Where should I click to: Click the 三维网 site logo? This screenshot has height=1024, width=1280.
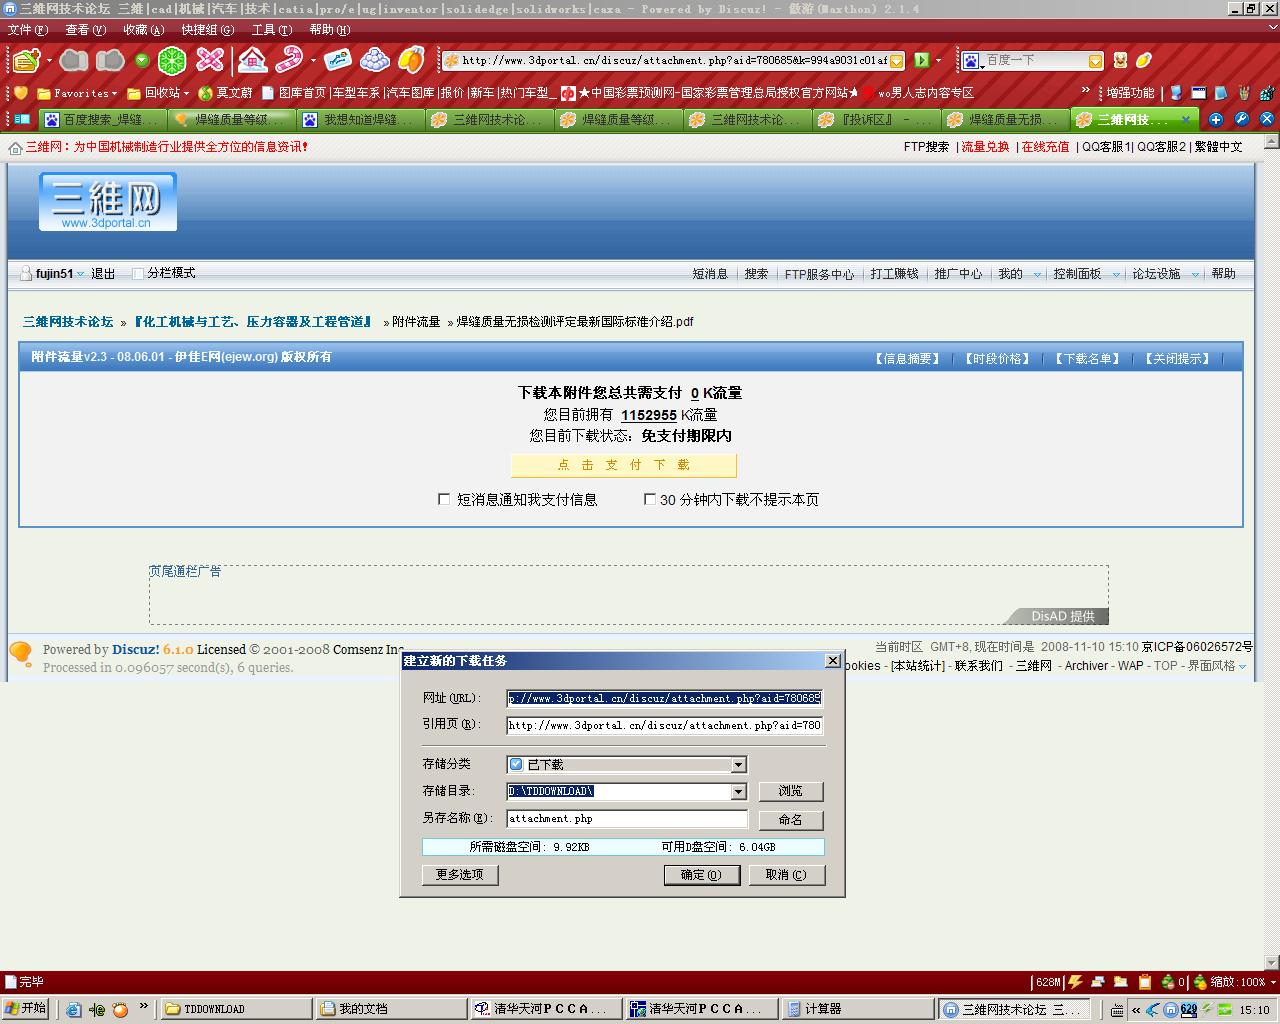(108, 202)
